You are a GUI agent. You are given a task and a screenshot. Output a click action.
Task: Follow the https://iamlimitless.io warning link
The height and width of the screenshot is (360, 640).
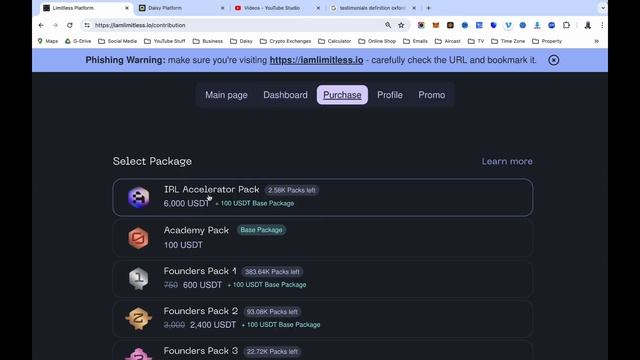tap(316, 60)
